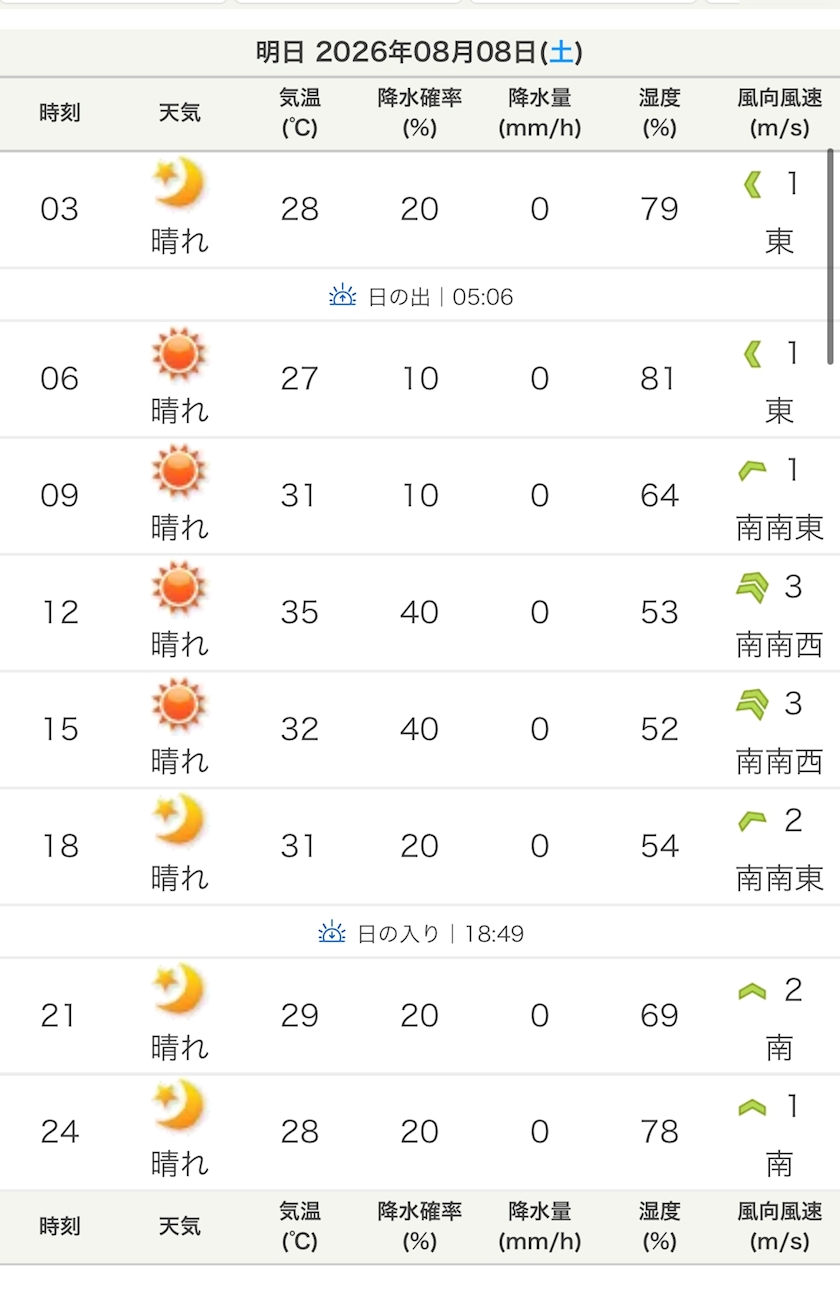Viewport: 840px width, 1301px height.
Task: Click the sun icon for hour 06
Action: pyautogui.click(x=179, y=353)
